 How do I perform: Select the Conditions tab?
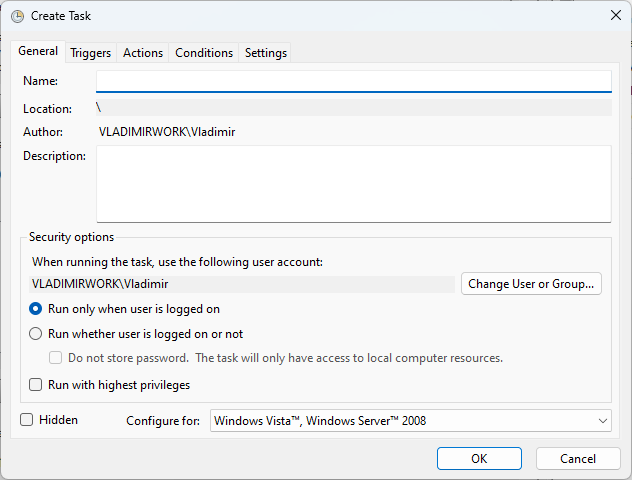[204, 53]
